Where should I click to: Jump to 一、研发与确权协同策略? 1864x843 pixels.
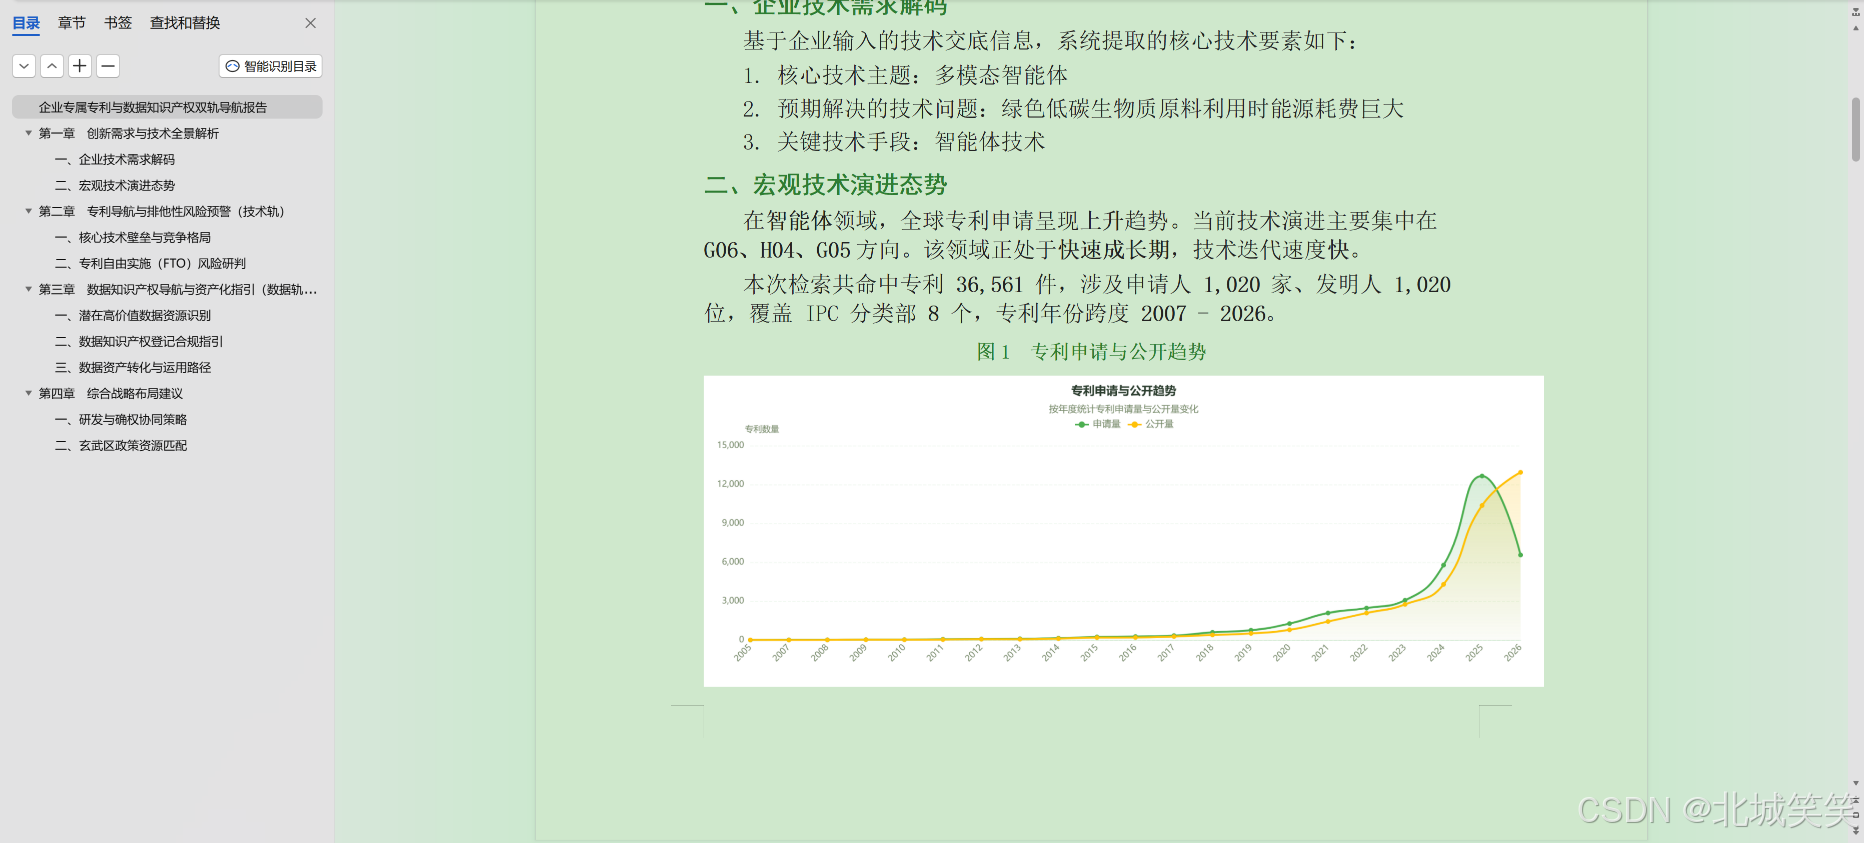pyautogui.click(x=121, y=419)
